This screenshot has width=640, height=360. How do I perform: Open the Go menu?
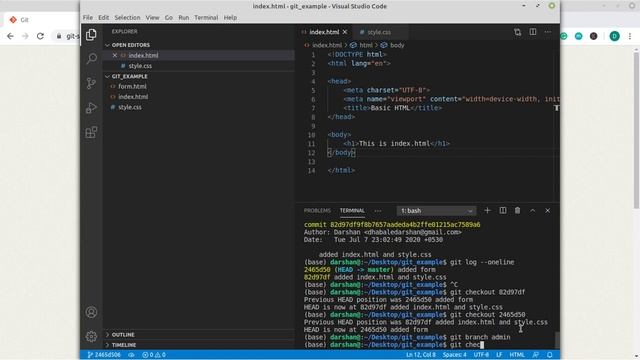[x=169, y=18]
